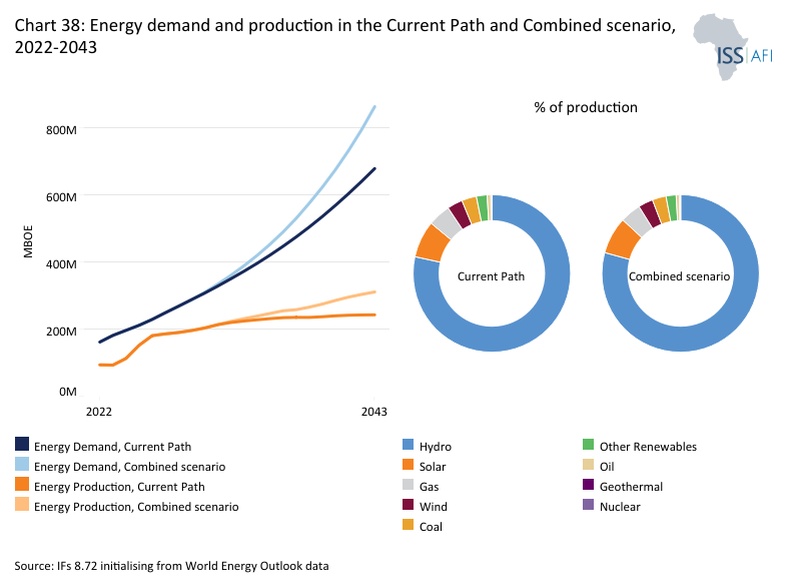786x587 pixels.
Task: Click the peach production line endpoint at 2043
Action: 374,292
